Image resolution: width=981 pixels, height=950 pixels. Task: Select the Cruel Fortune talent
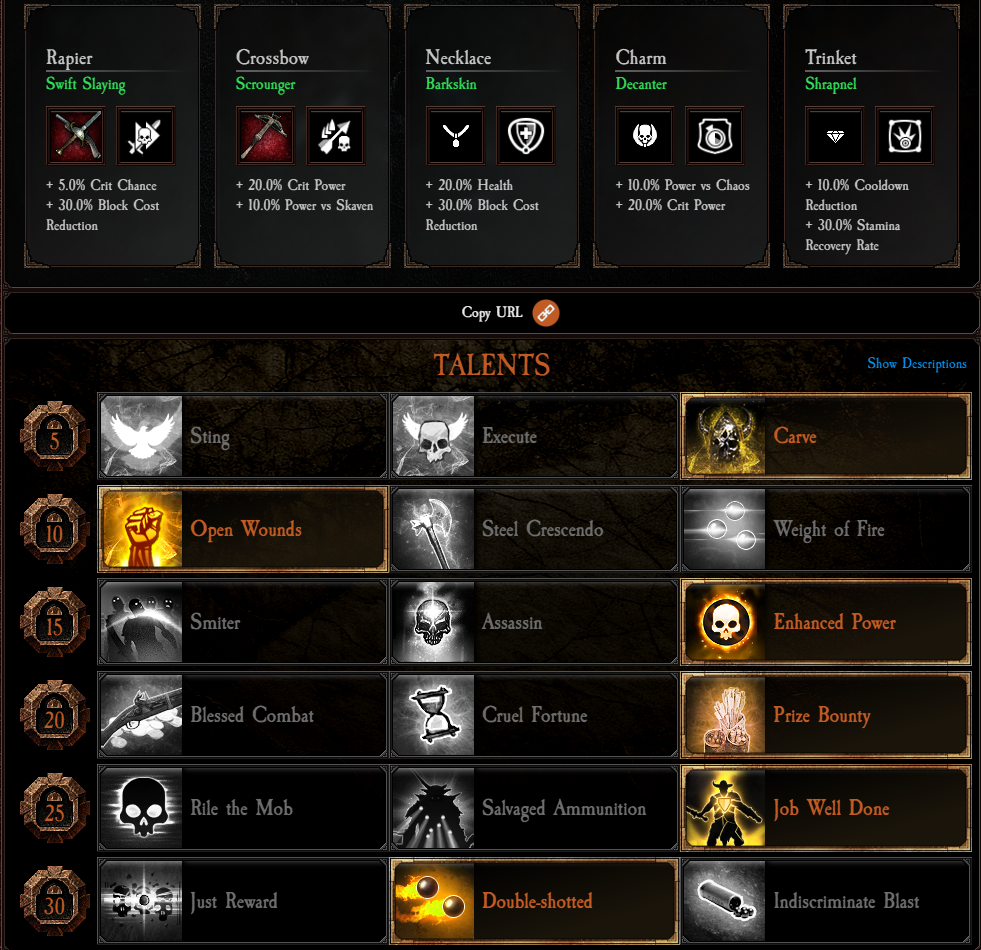[x=534, y=715]
